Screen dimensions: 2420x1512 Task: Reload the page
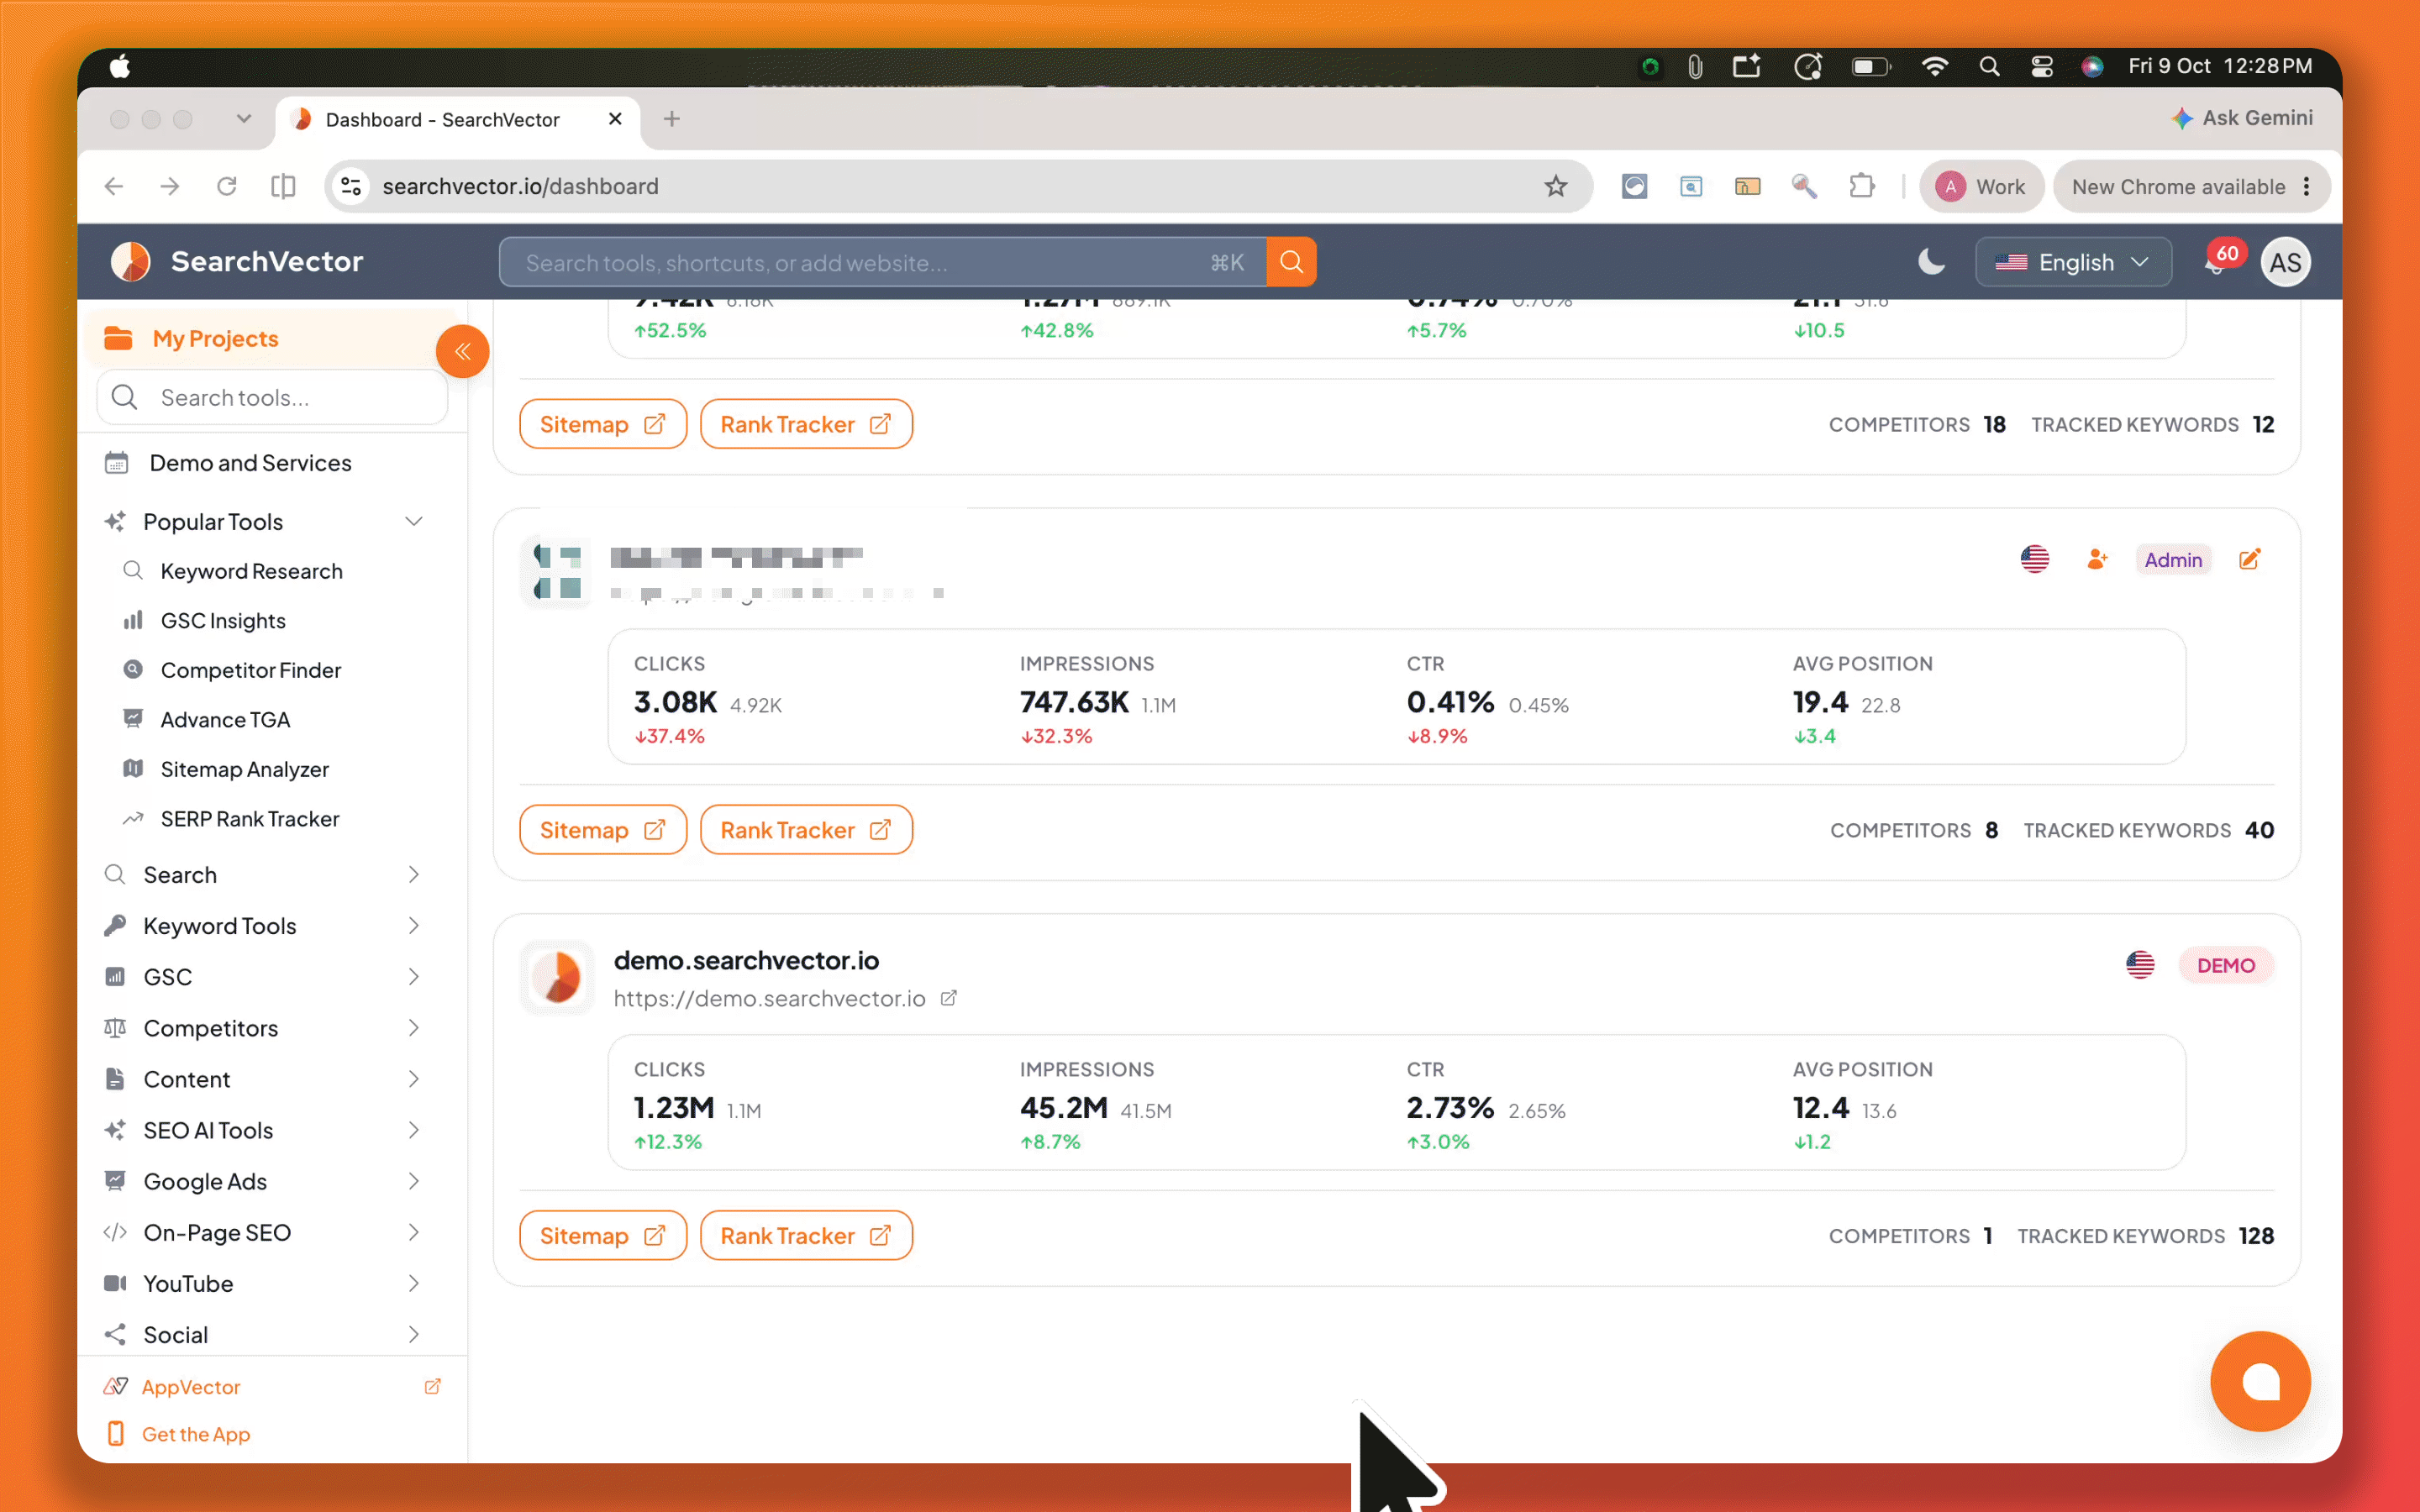227,186
